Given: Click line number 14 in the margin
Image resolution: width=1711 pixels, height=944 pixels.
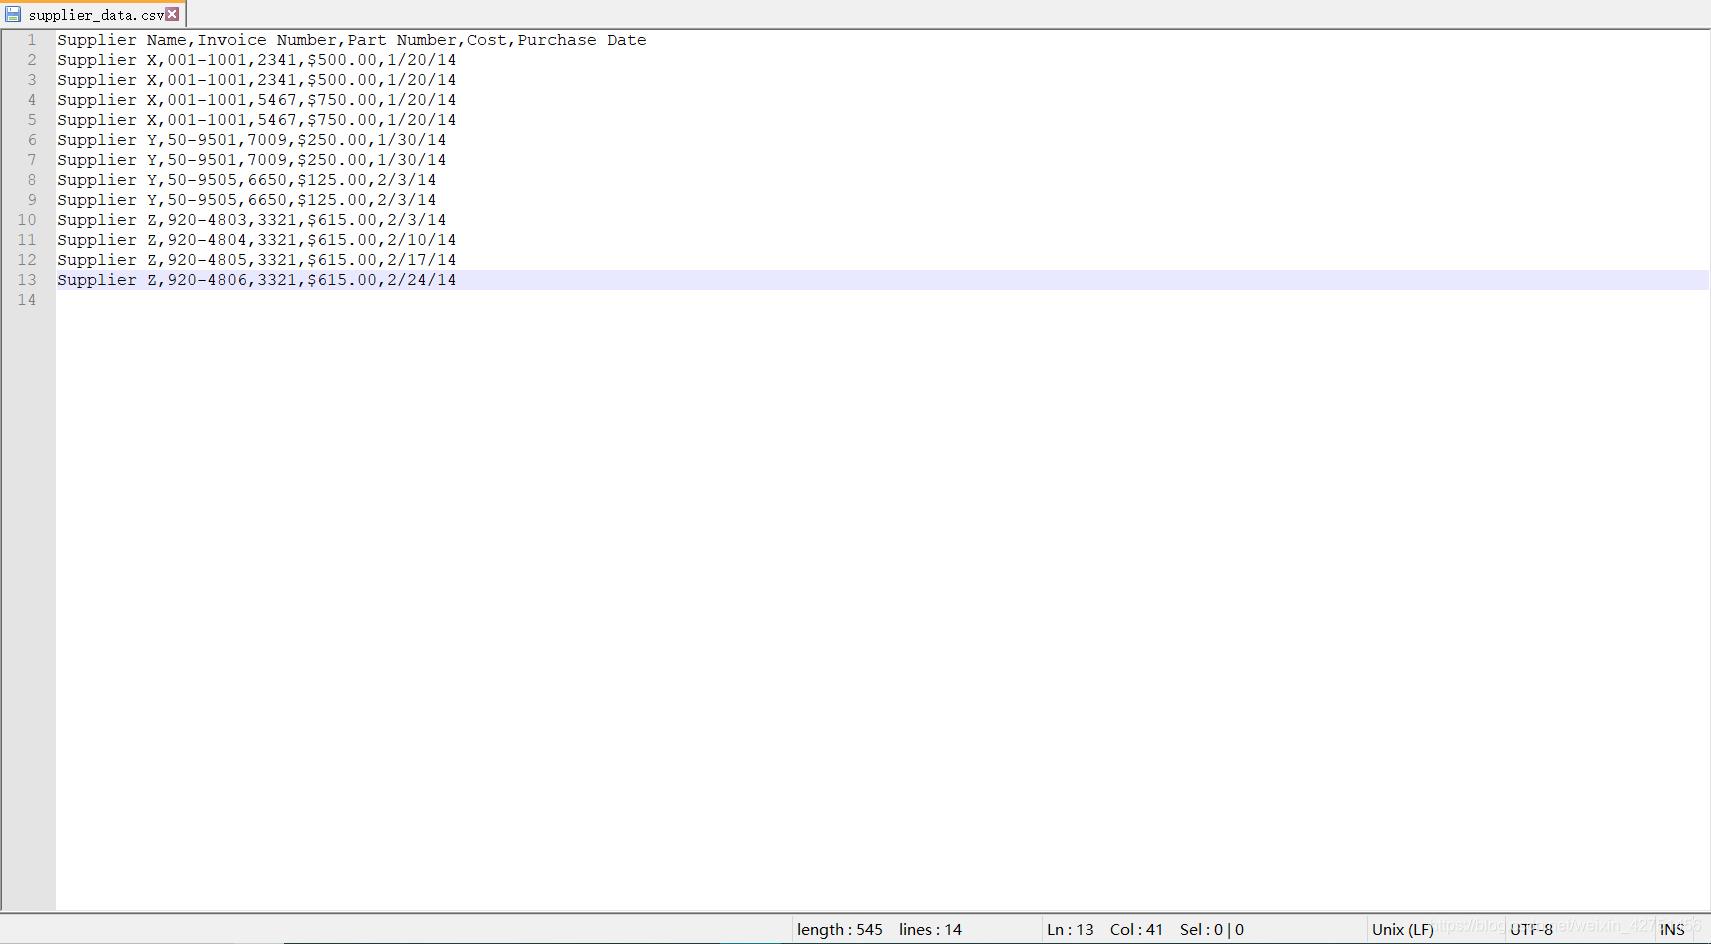Looking at the screenshot, I should pos(27,300).
